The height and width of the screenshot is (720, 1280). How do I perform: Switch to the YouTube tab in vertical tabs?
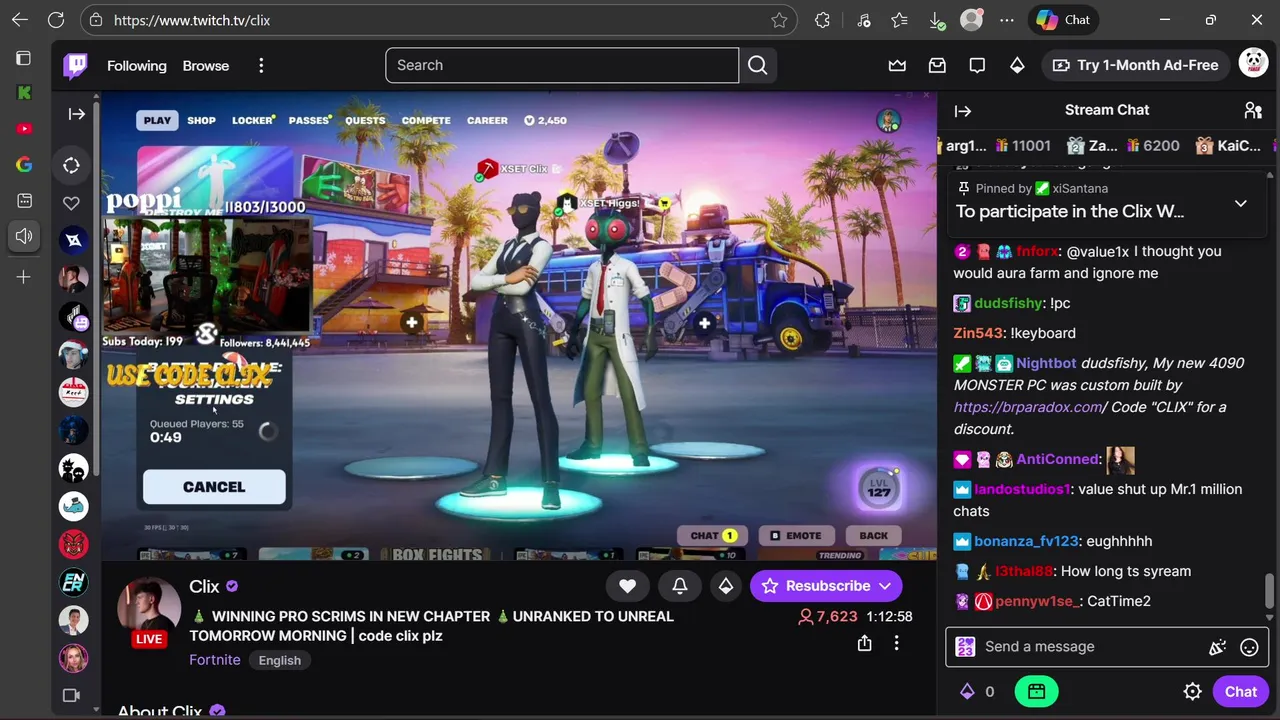24,129
